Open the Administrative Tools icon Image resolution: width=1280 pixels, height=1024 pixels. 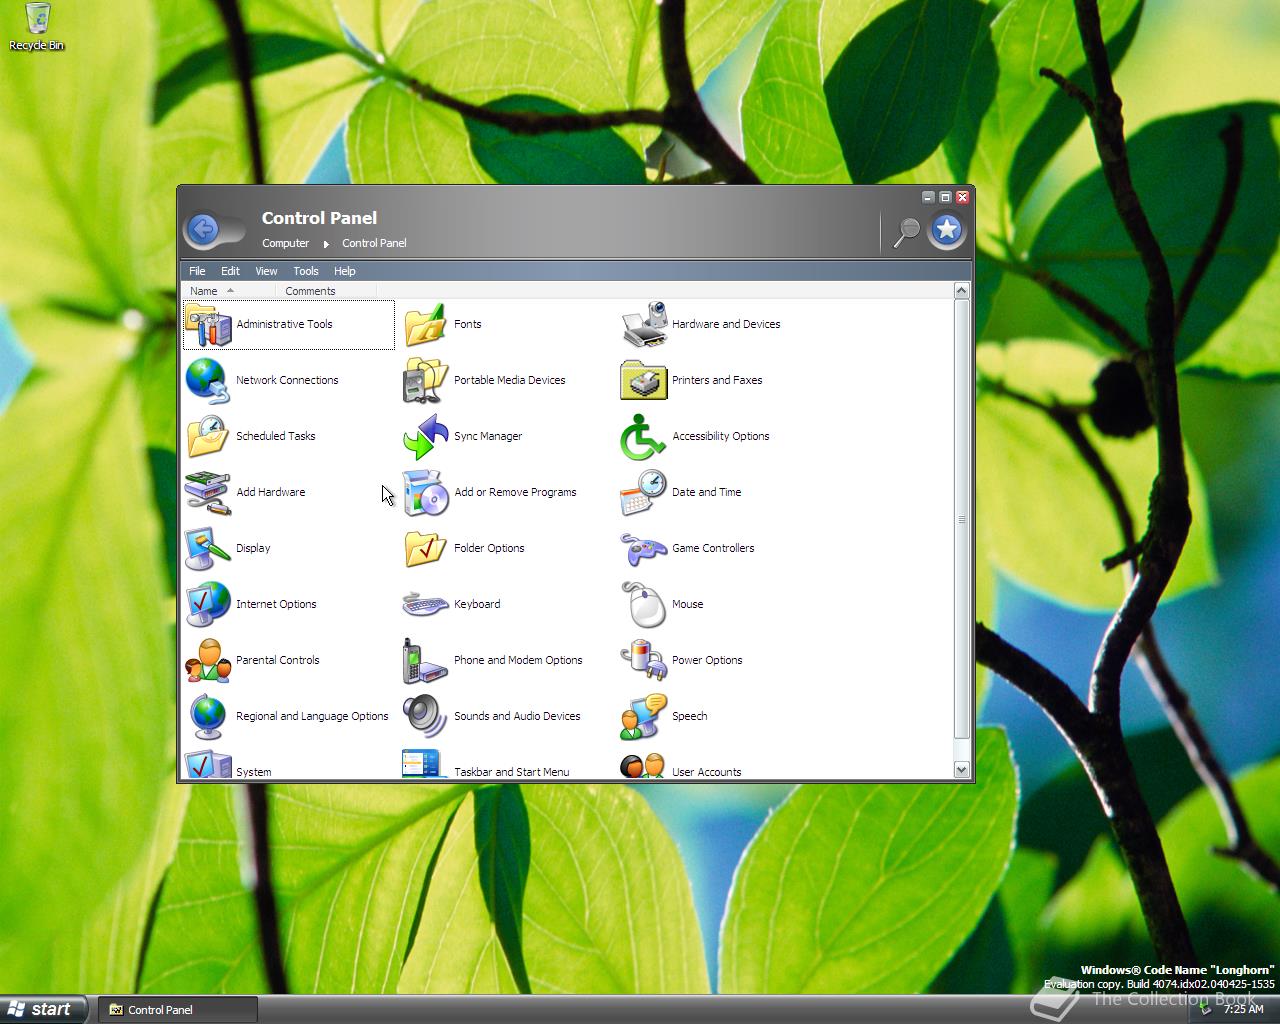208,325
